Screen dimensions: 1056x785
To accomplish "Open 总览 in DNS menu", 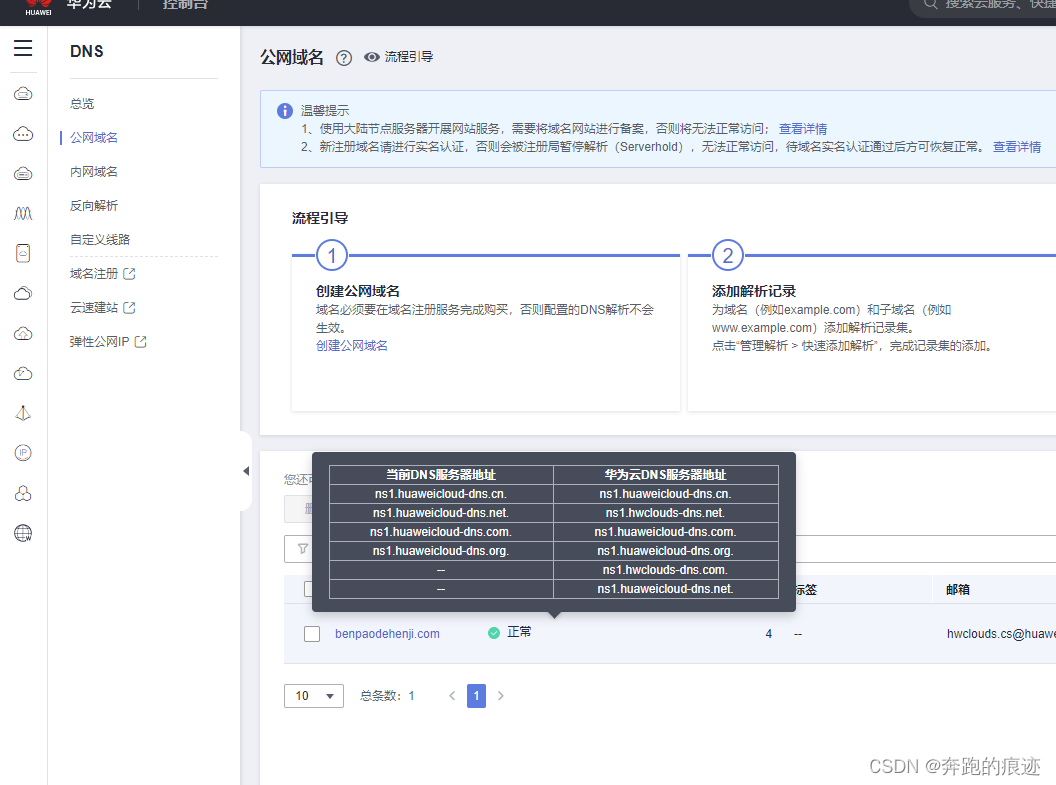I will [82, 104].
